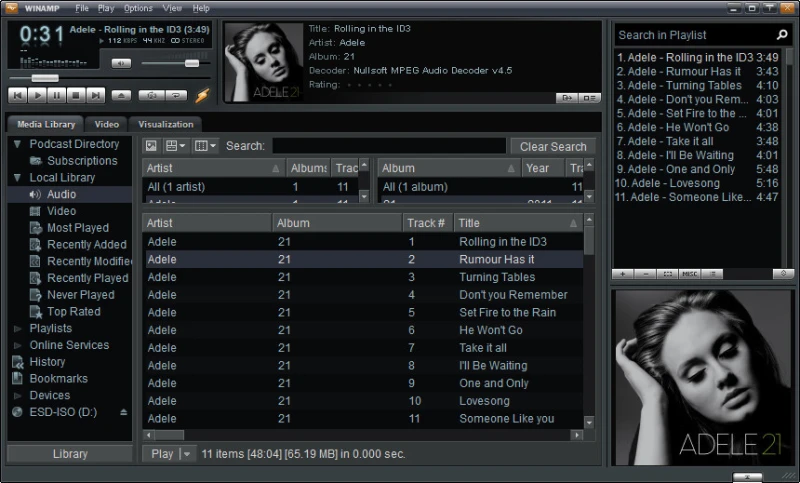Collapse the Local Library tree node
The image size is (800, 483).
pos(17,178)
